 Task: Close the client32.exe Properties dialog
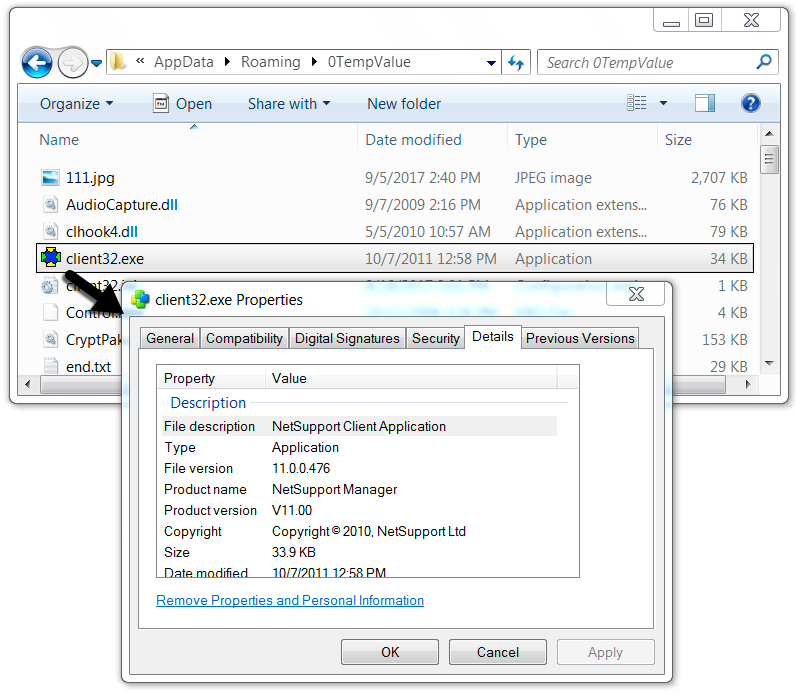[636, 294]
